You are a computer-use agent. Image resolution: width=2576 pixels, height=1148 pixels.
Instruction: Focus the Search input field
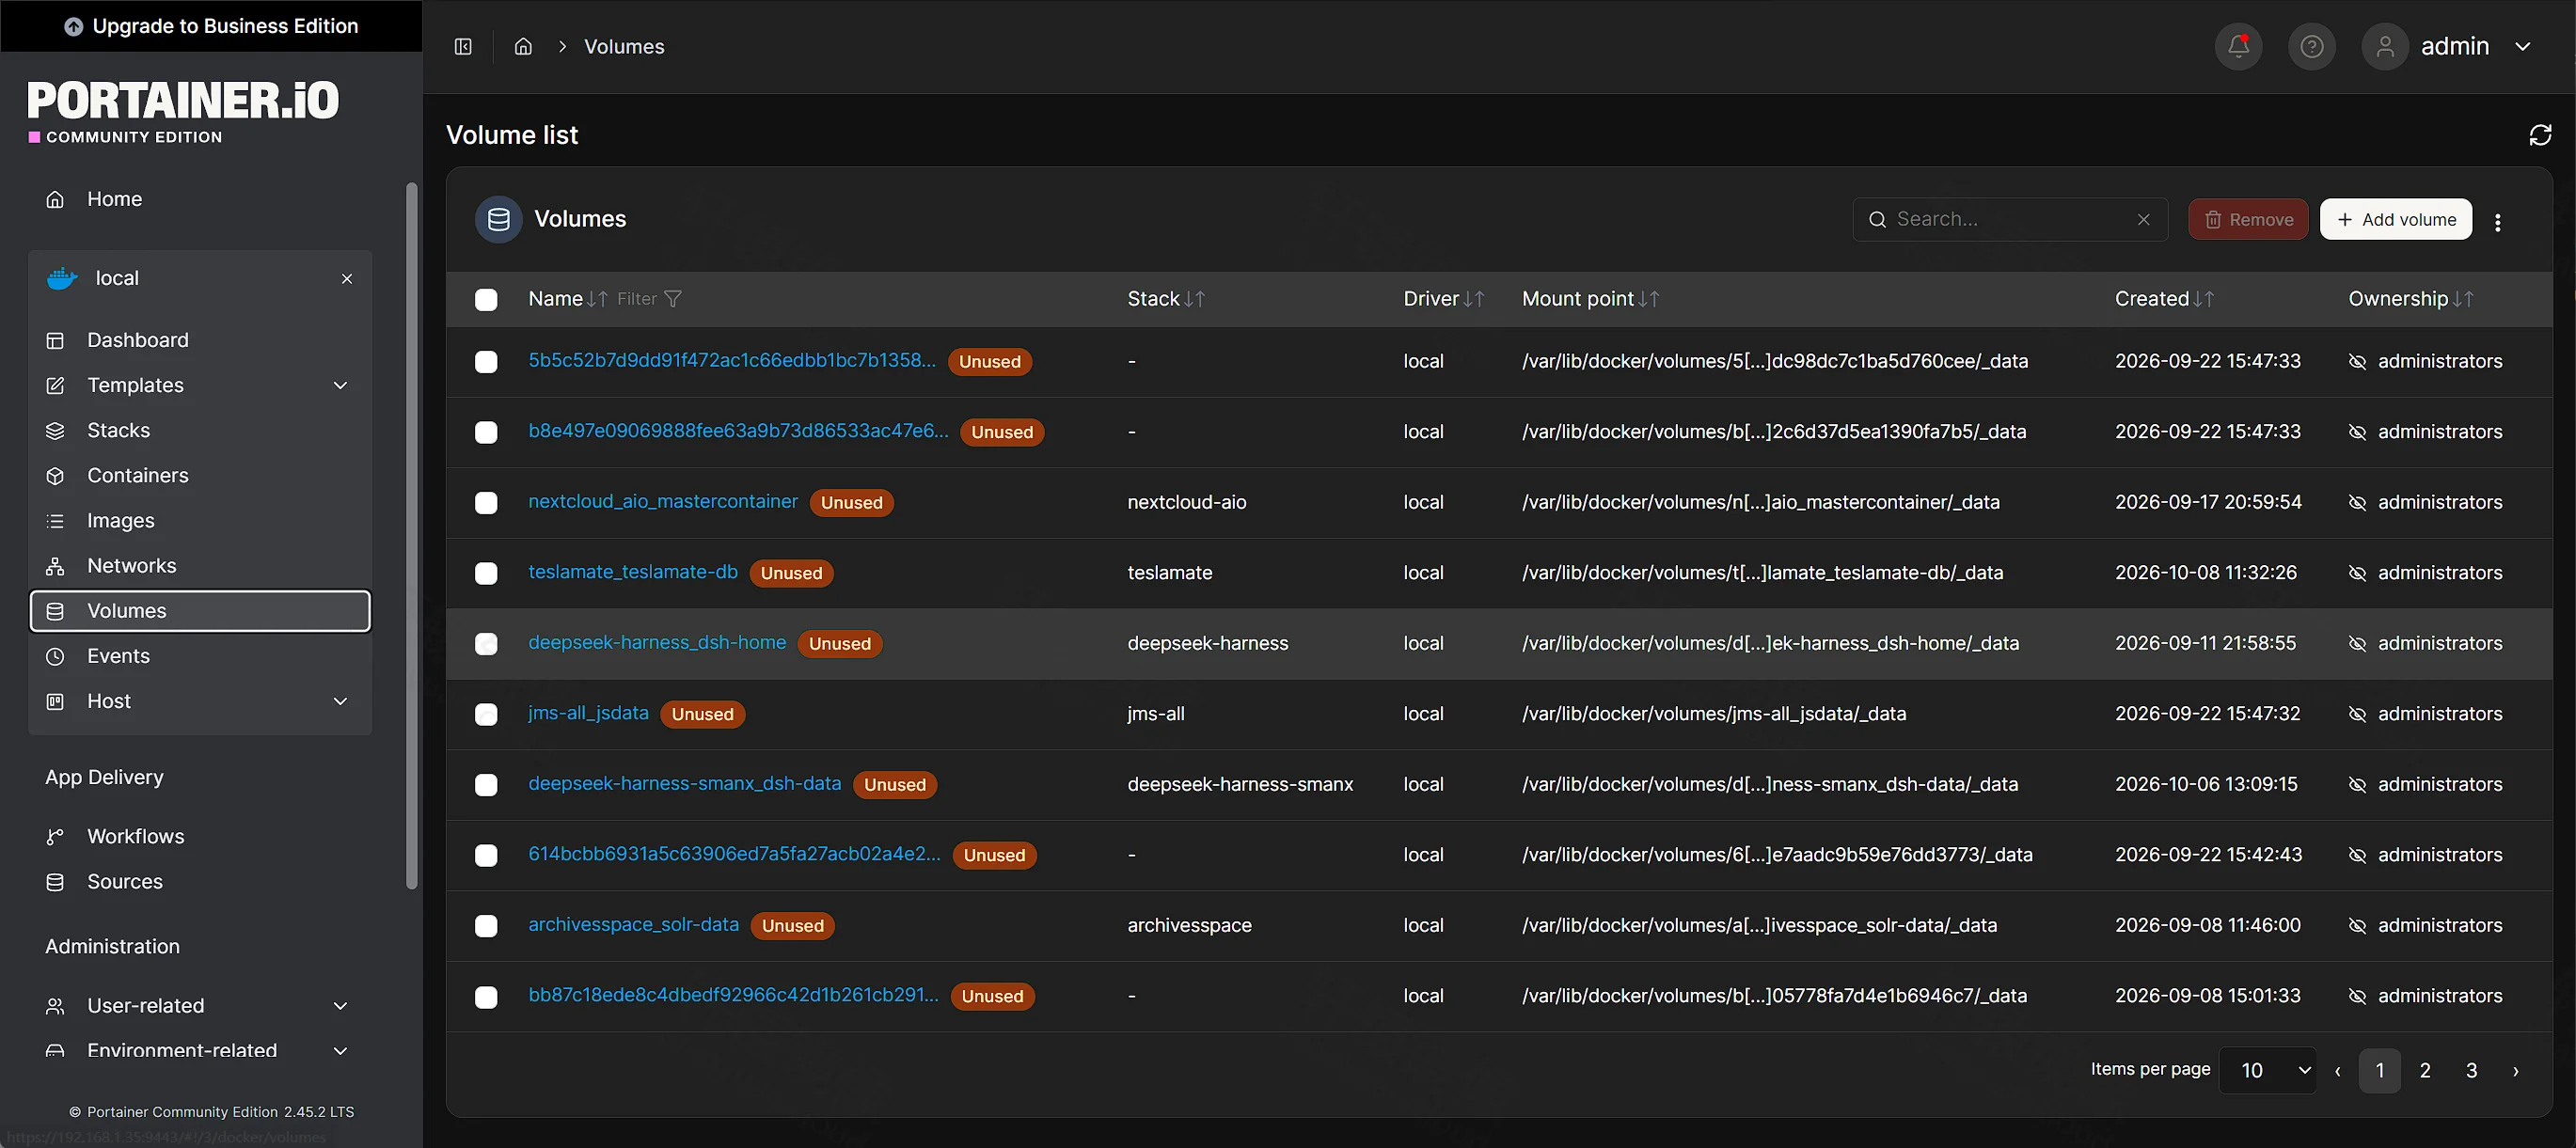coord(2010,219)
